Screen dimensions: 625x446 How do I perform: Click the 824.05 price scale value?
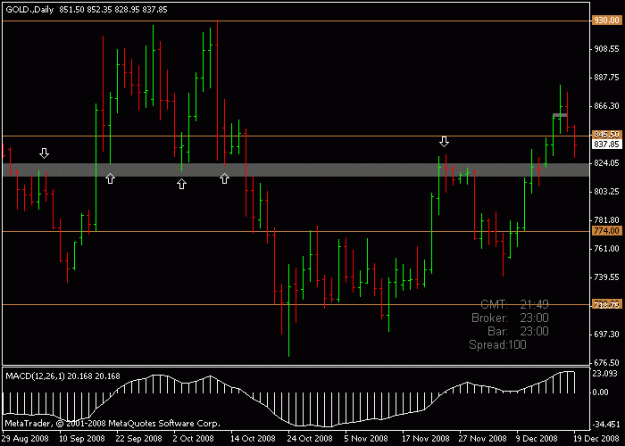point(606,163)
